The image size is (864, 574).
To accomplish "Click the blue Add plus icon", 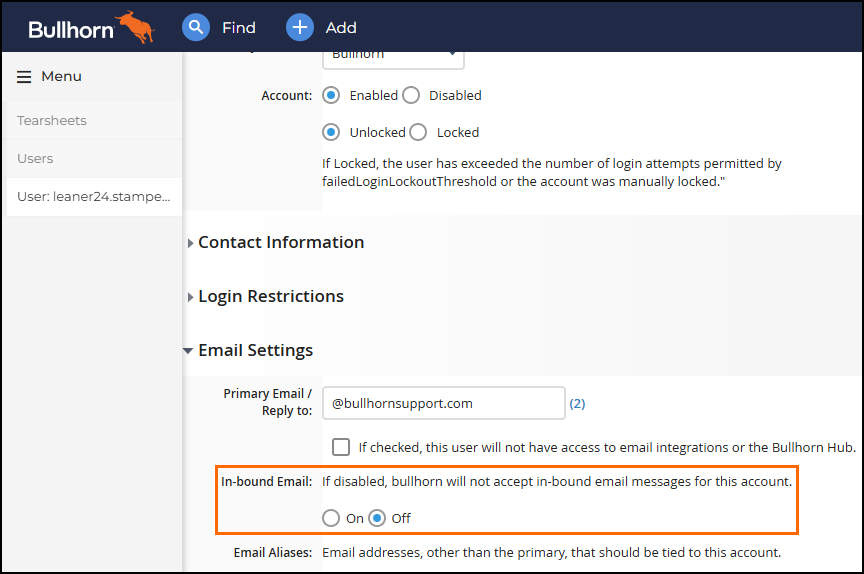I will pos(299,27).
